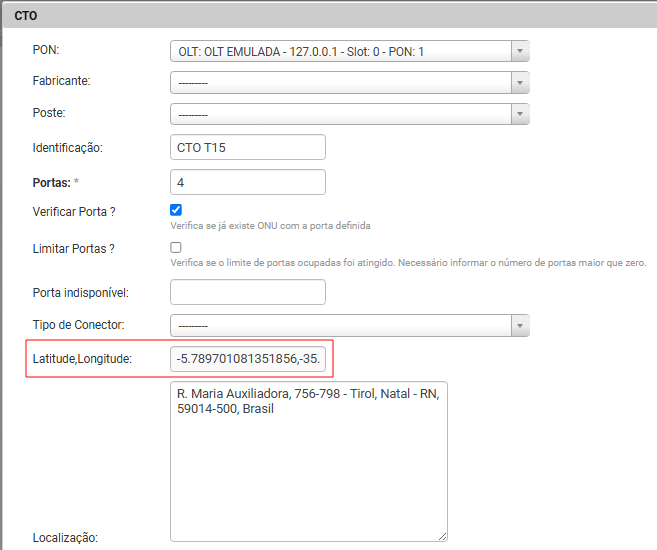
Task: Grab the Localização textarea resize handle
Action: (441, 535)
